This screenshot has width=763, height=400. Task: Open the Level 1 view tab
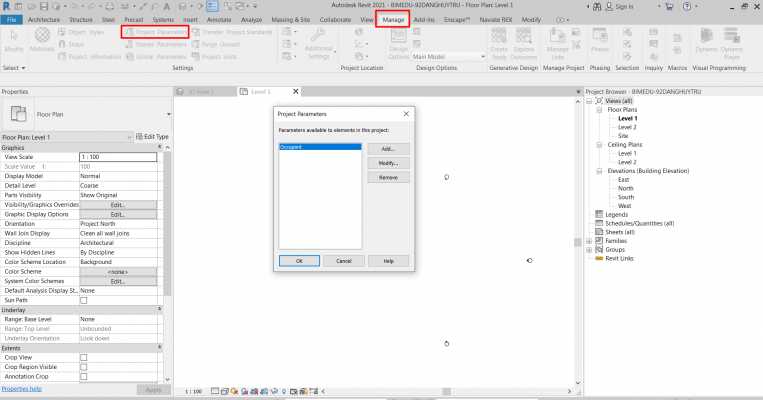(x=260, y=92)
